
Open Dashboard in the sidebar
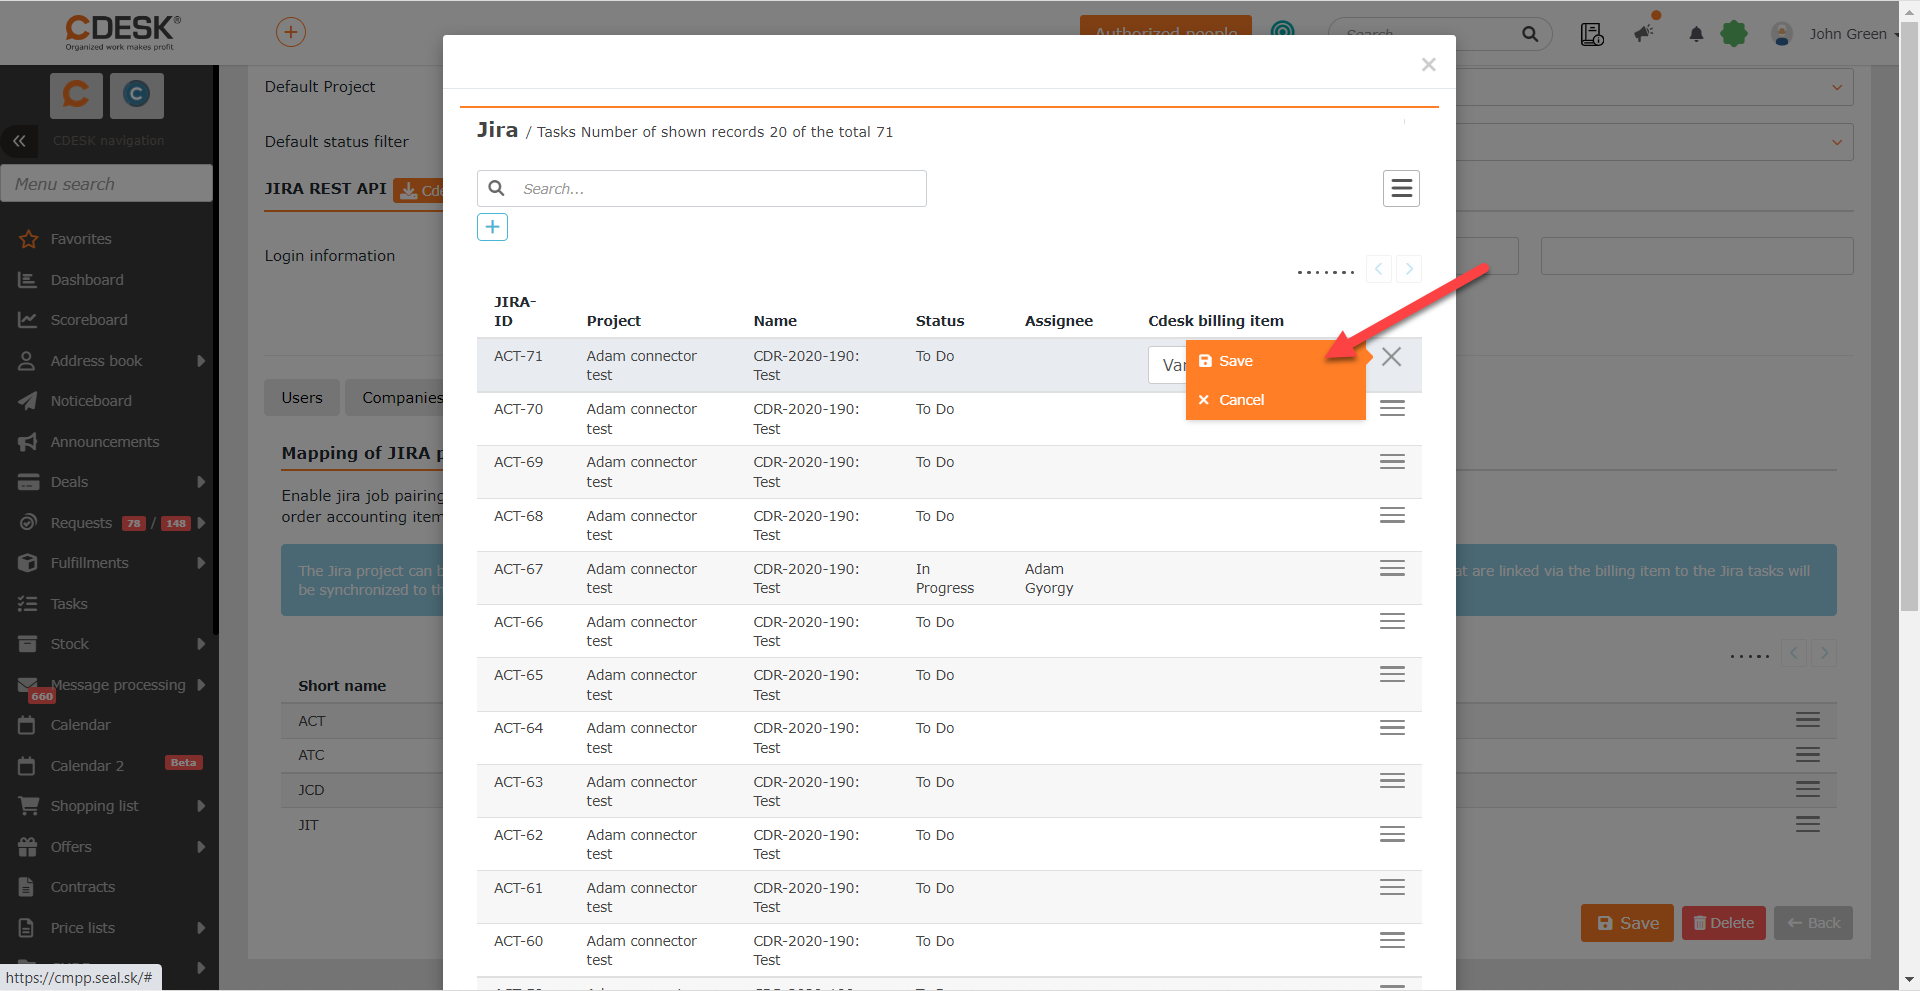tap(87, 280)
